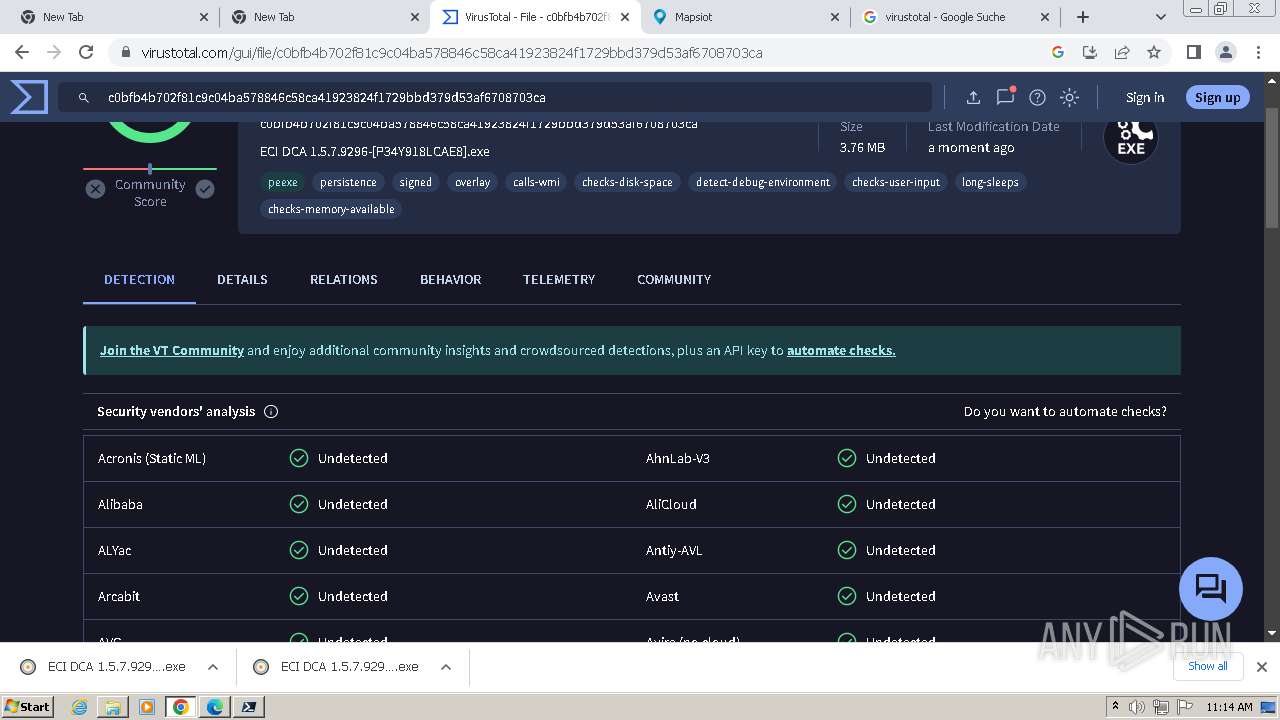This screenshot has height=720, width=1280.
Task: Click the Antiy-AVL vendor name
Action: pos(674,550)
